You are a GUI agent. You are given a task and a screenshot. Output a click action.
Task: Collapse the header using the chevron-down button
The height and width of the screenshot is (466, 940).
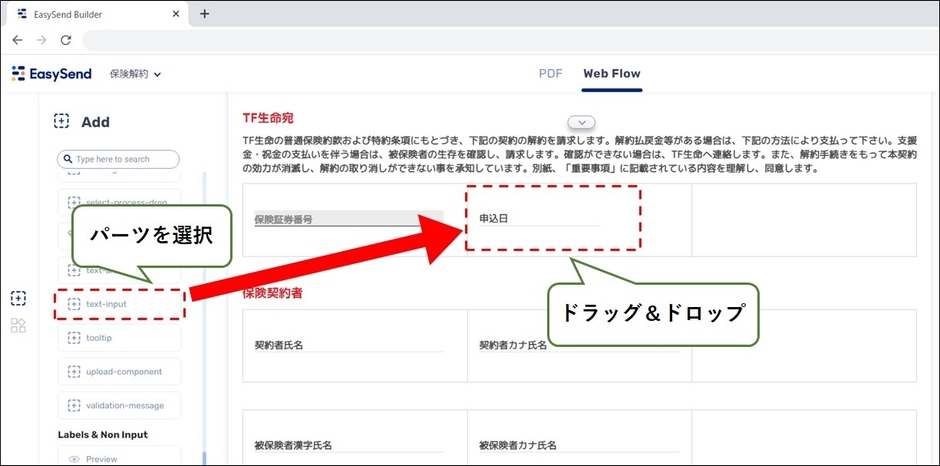click(582, 123)
